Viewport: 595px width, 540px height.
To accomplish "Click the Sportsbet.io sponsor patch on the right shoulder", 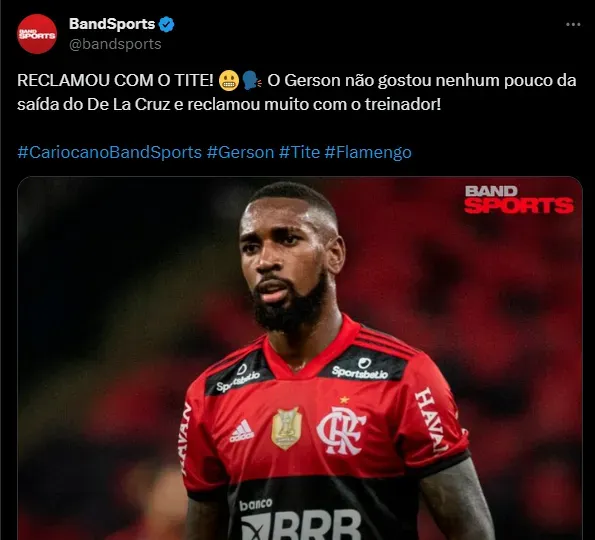I will 360,369.
